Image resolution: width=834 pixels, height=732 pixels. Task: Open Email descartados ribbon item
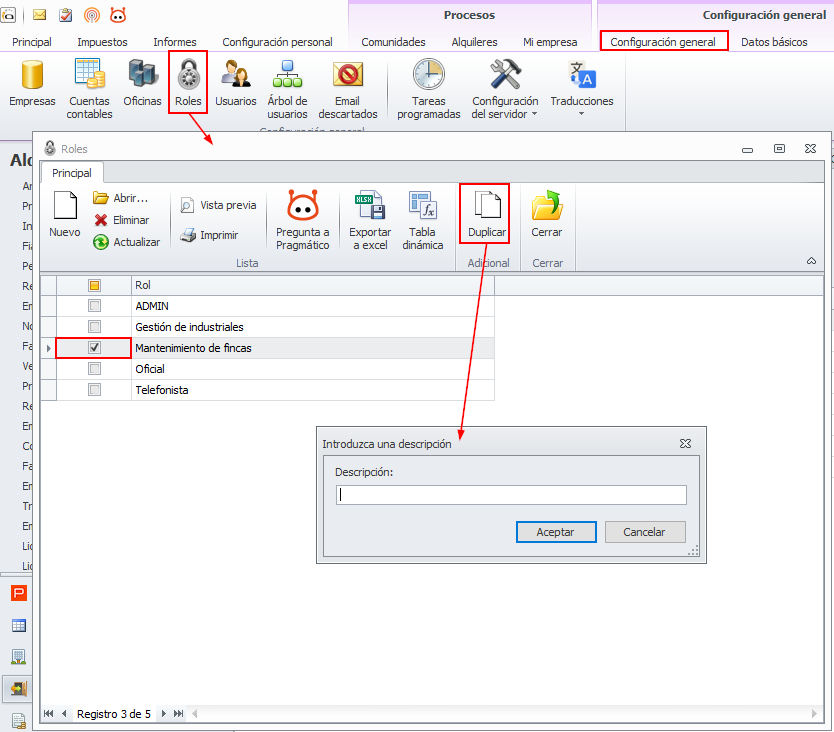click(x=348, y=89)
